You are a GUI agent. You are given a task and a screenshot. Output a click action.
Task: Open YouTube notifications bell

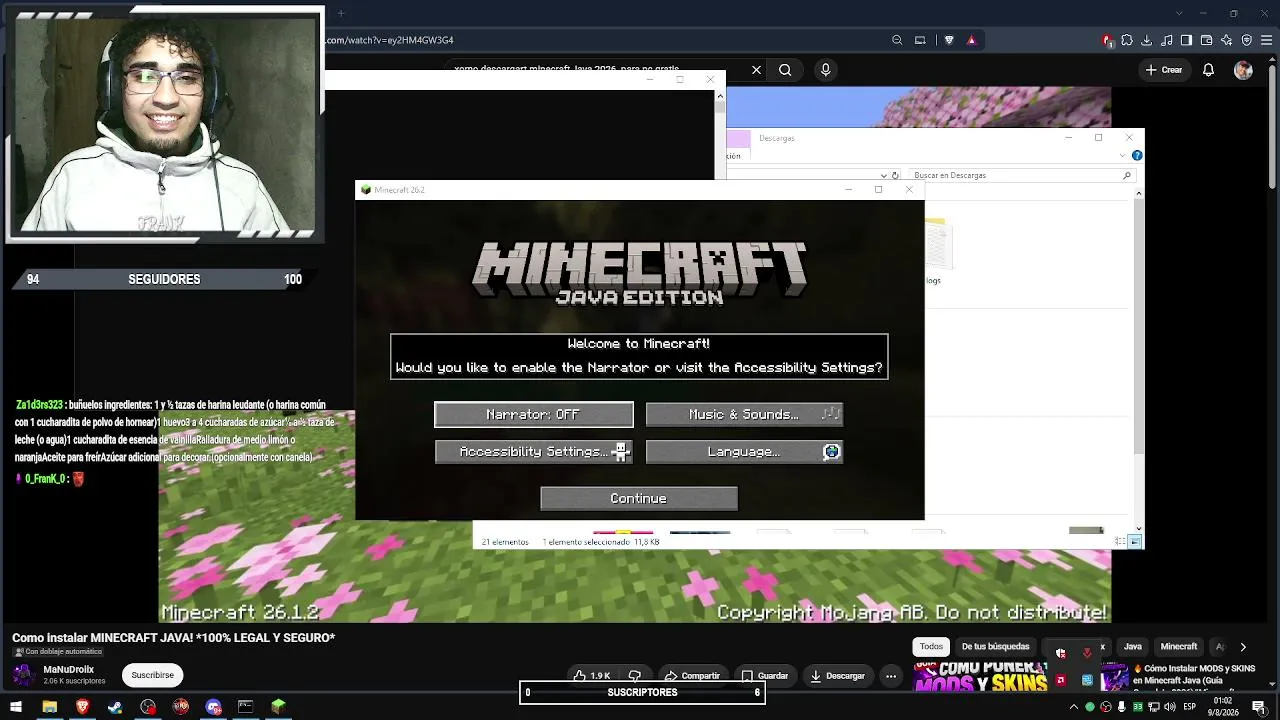pyautogui.click(x=1209, y=70)
